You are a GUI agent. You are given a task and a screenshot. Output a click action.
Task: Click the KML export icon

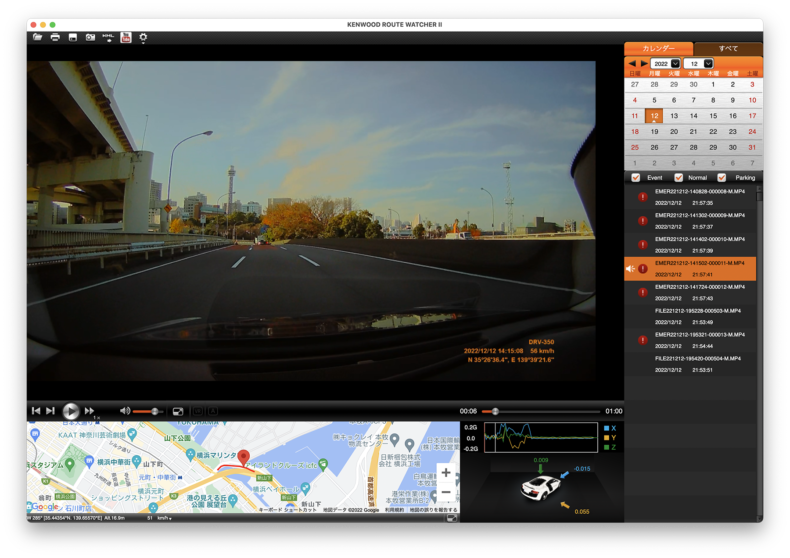click(x=108, y=37)
